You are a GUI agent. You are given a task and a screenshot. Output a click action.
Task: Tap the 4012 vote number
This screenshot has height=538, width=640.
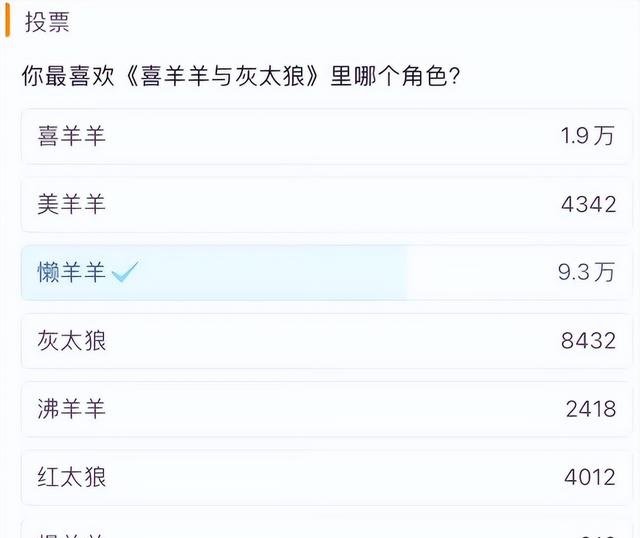(589, 477)
